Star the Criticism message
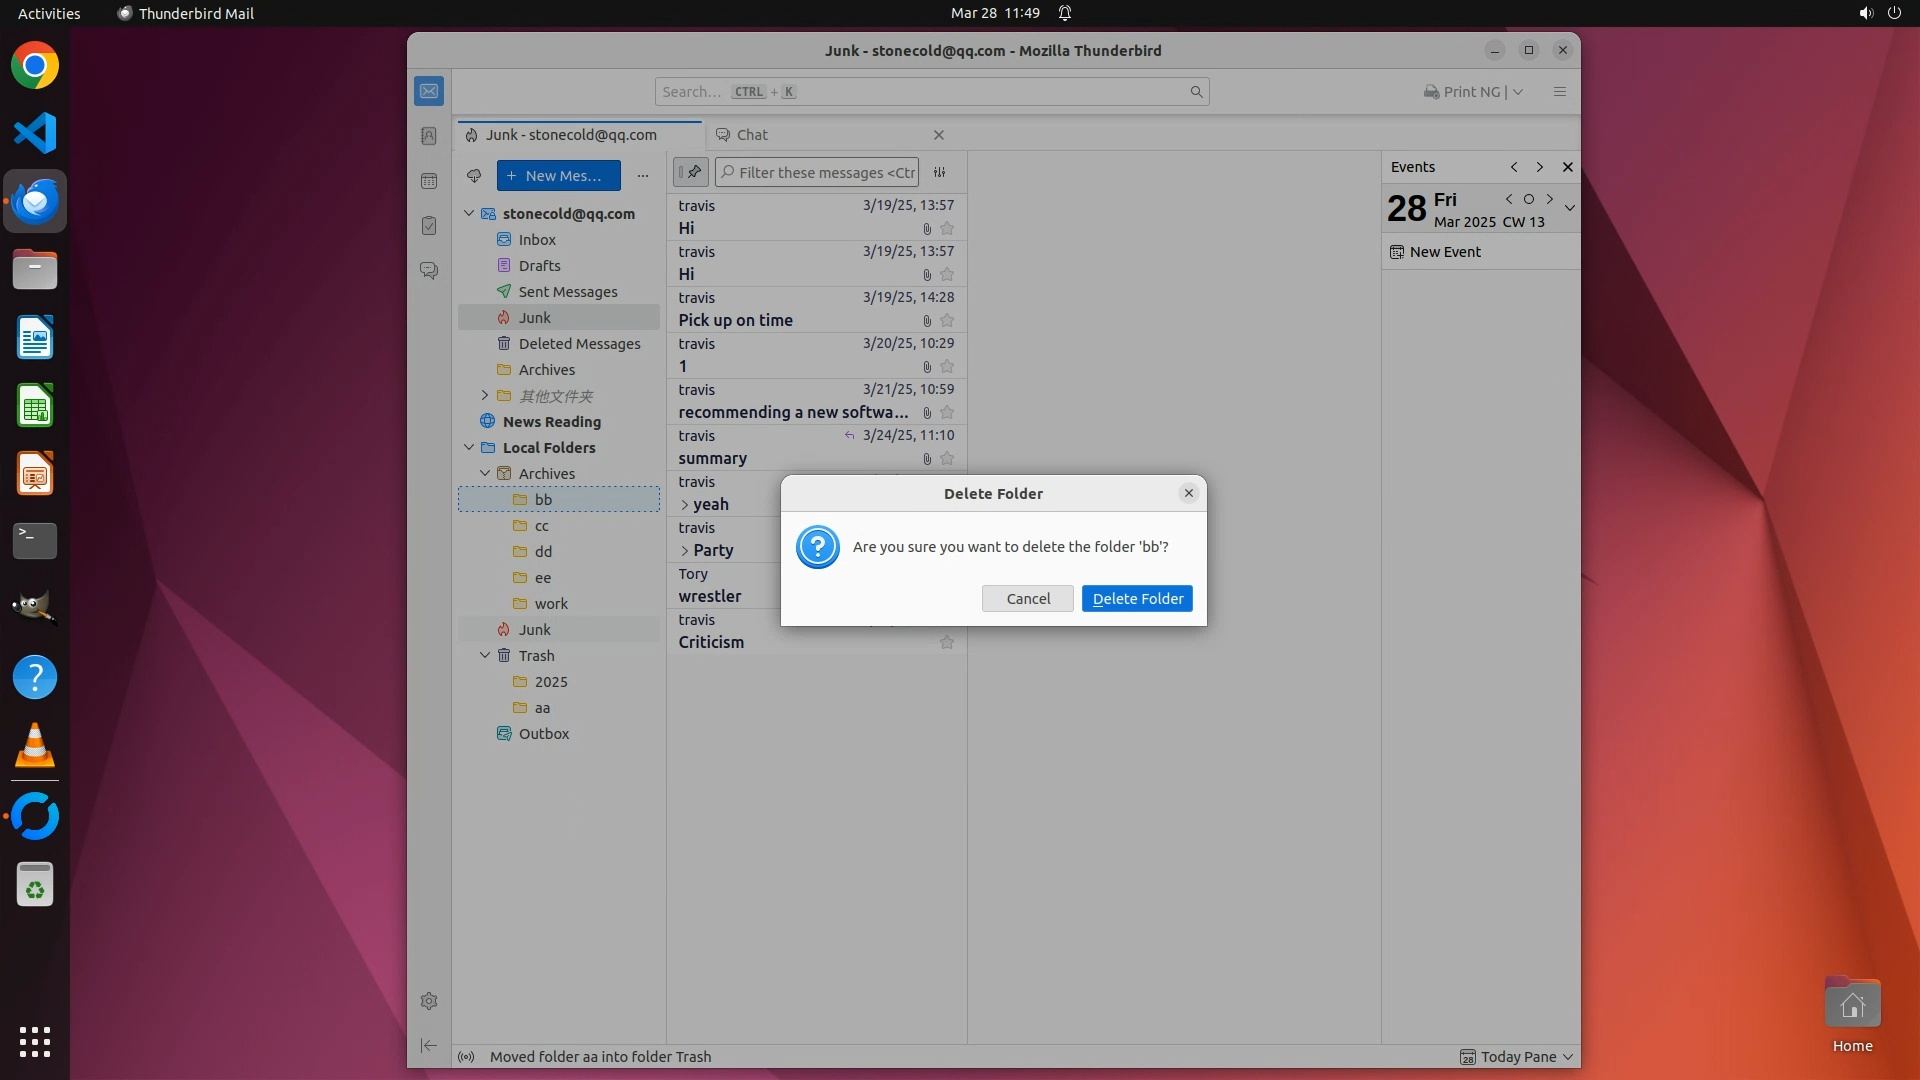Viewport: 1920px width, 1080px height. [946, 643]
